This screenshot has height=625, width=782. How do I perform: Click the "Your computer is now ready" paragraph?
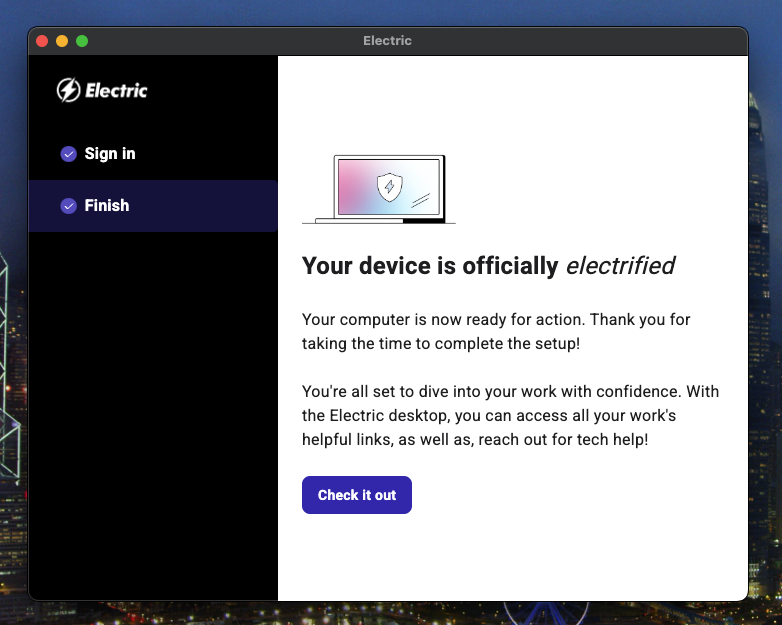click(496, 331)
